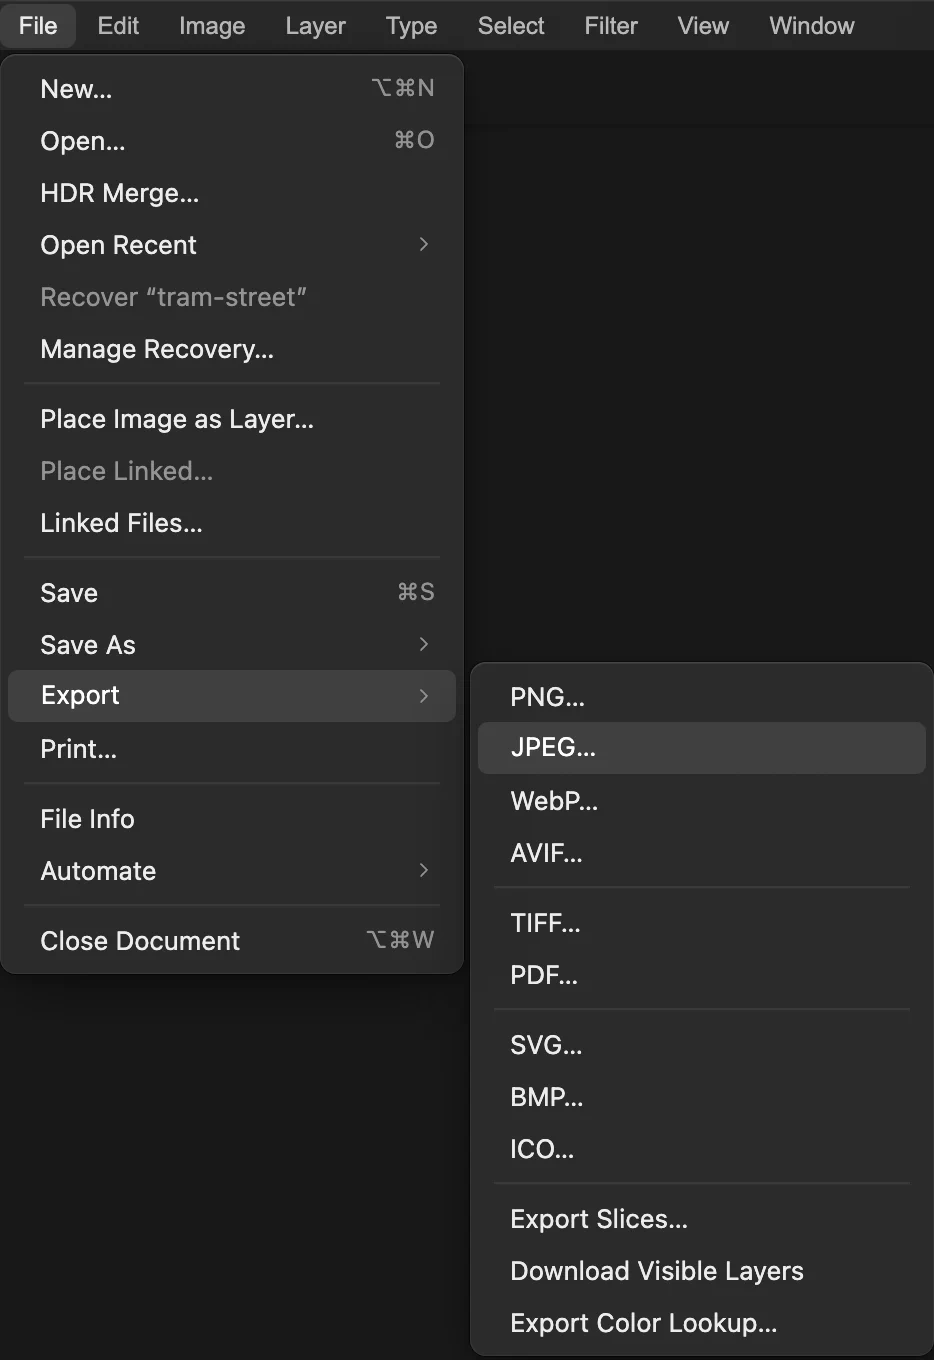The height and width of the screenshot is (1360, 934).
Task: Open the Select menu
Action: [511, 25]
